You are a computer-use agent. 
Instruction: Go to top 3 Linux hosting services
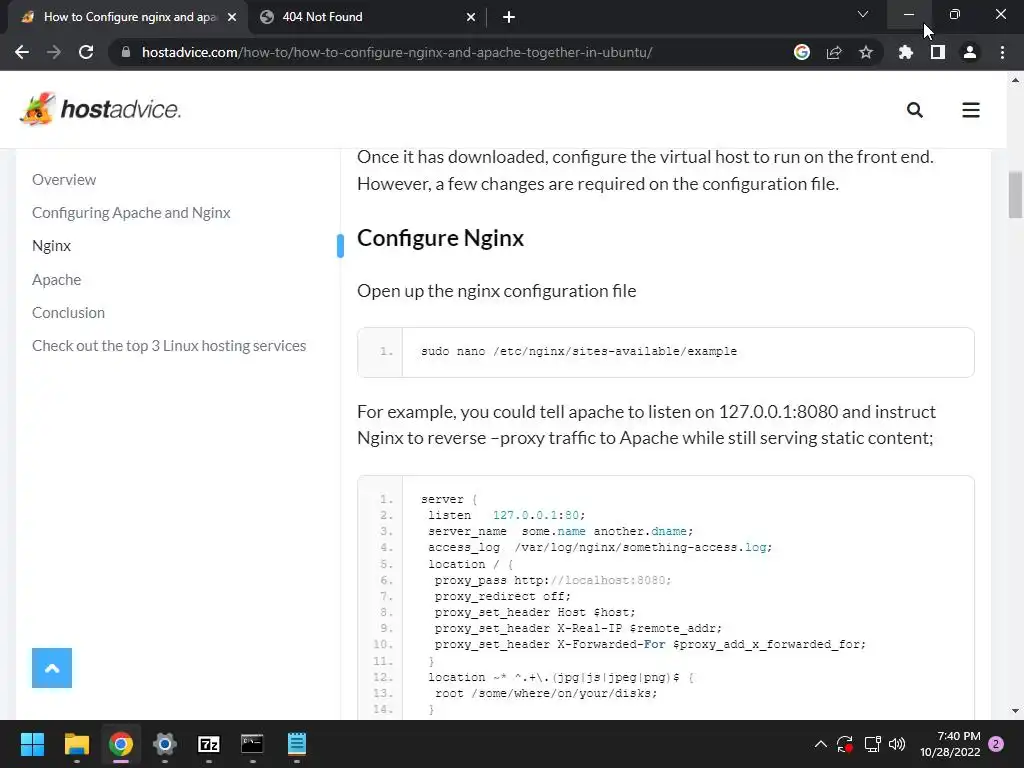169,345
